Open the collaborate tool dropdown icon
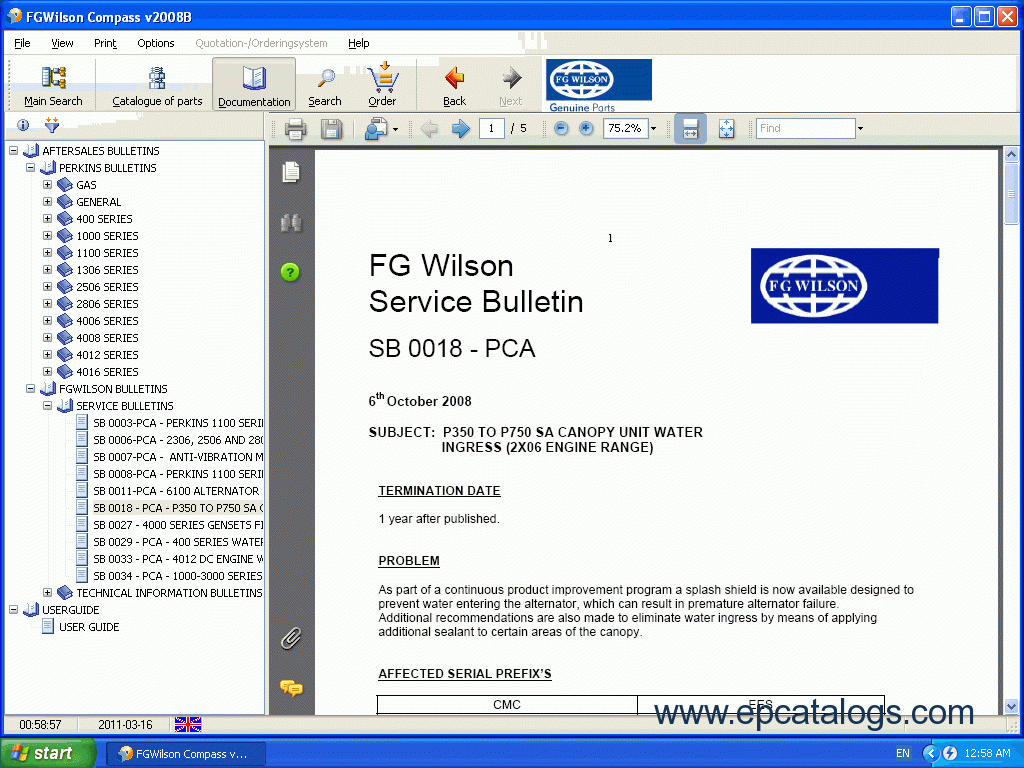This screenshot has height=768, width=1024. click(381, 129)
